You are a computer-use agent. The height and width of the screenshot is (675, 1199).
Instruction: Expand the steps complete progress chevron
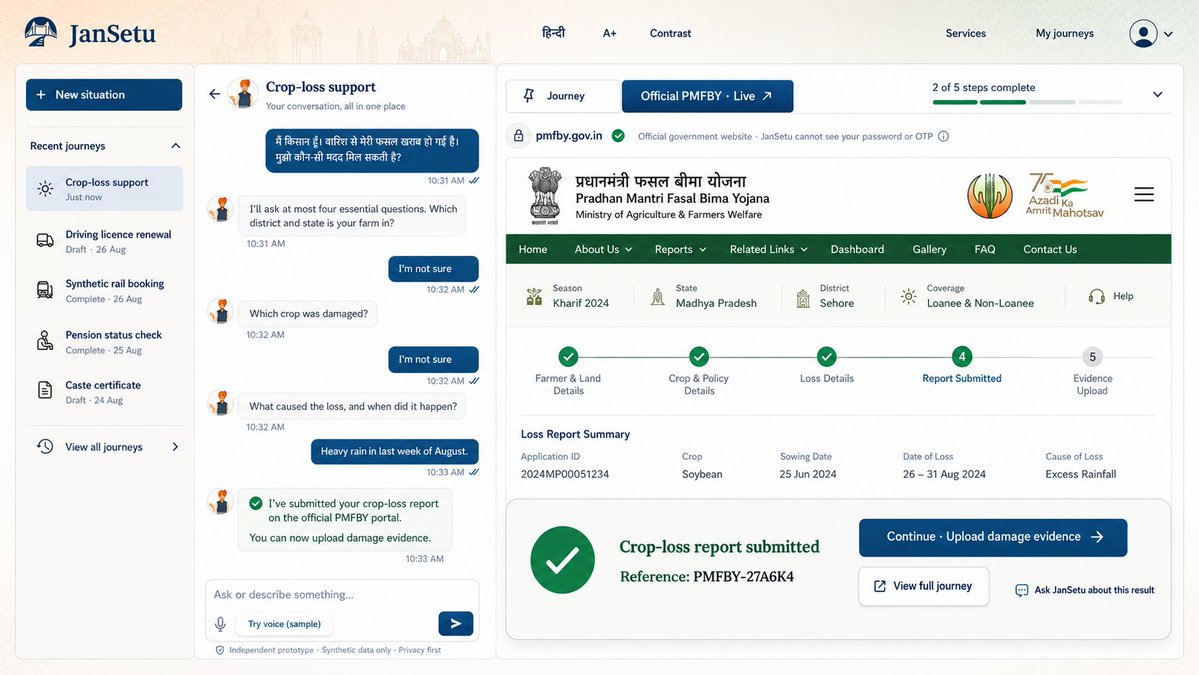tap(1158, 95)
